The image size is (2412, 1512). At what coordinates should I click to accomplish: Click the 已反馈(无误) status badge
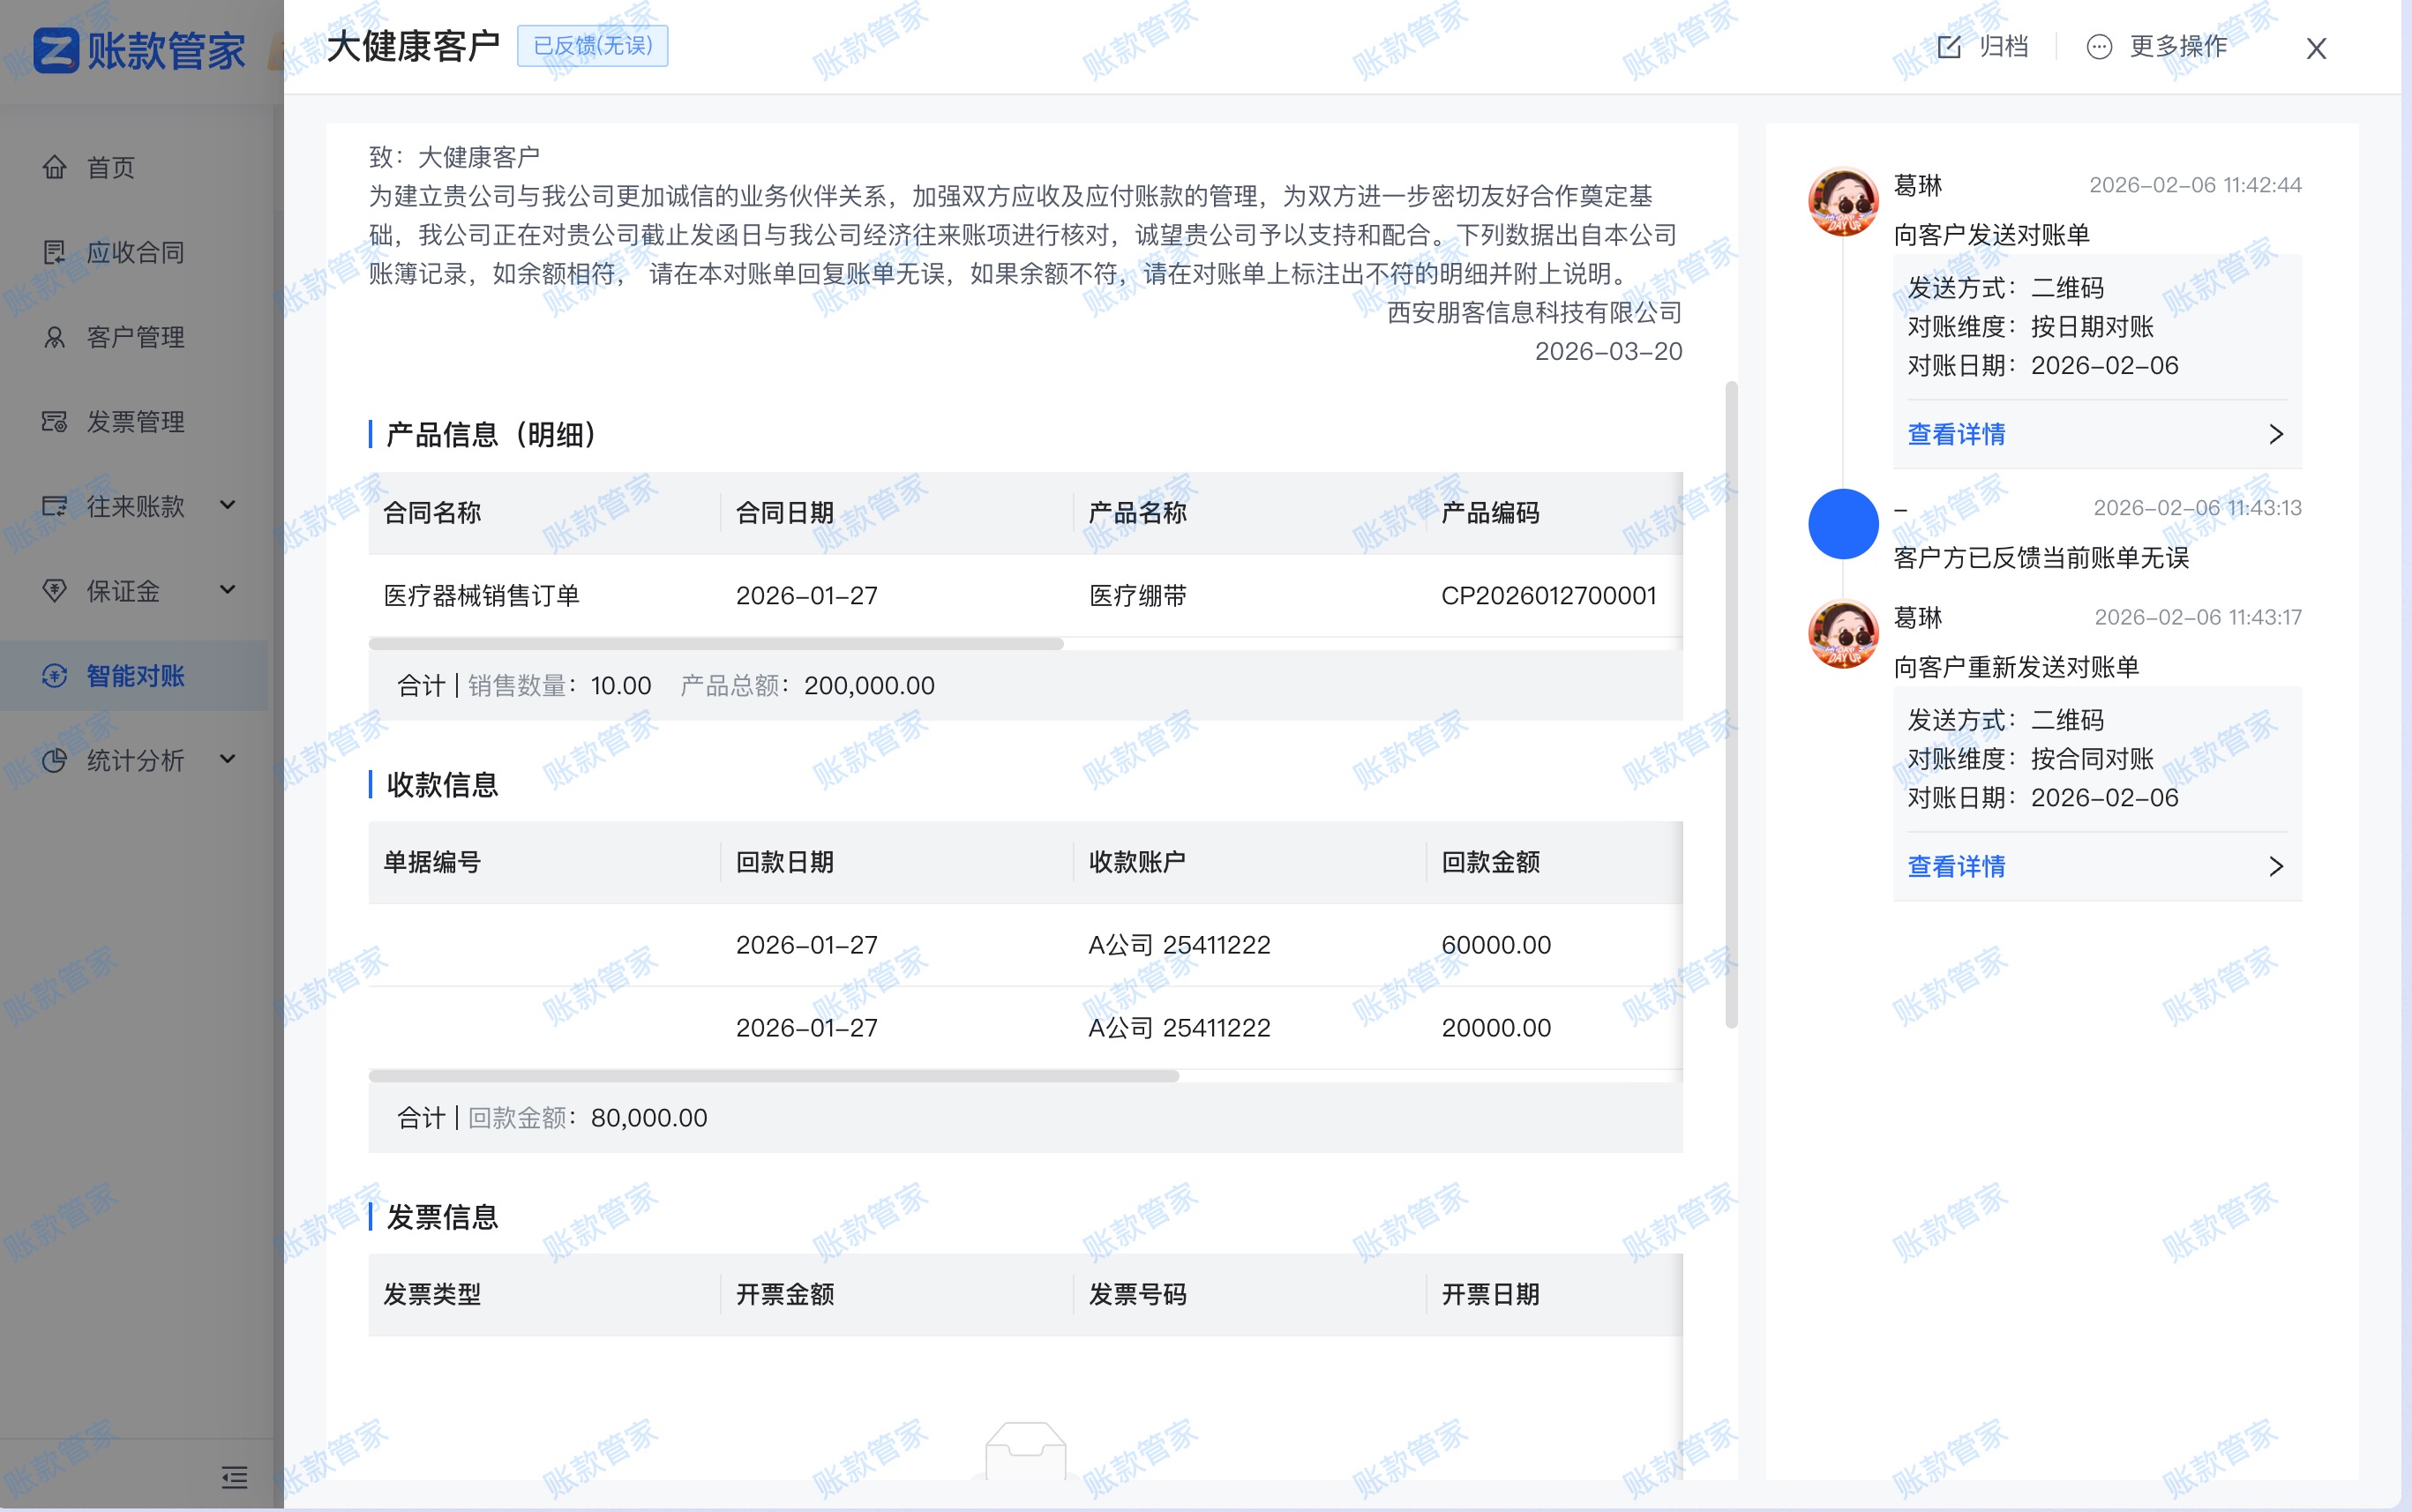(592, 46)
